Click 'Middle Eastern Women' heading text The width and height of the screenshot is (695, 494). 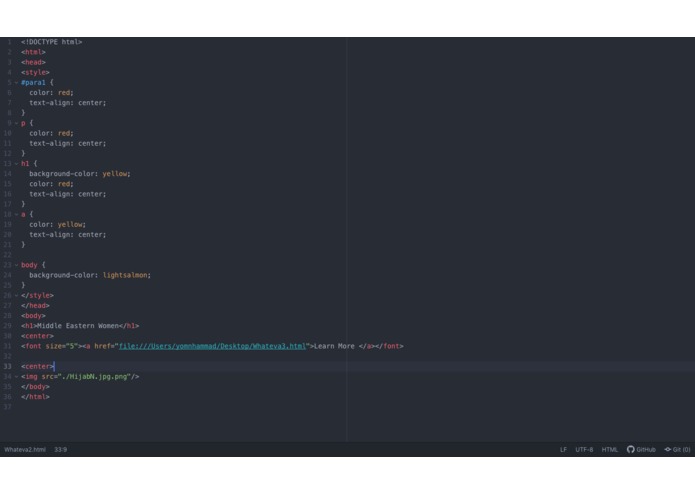[78, 326]
